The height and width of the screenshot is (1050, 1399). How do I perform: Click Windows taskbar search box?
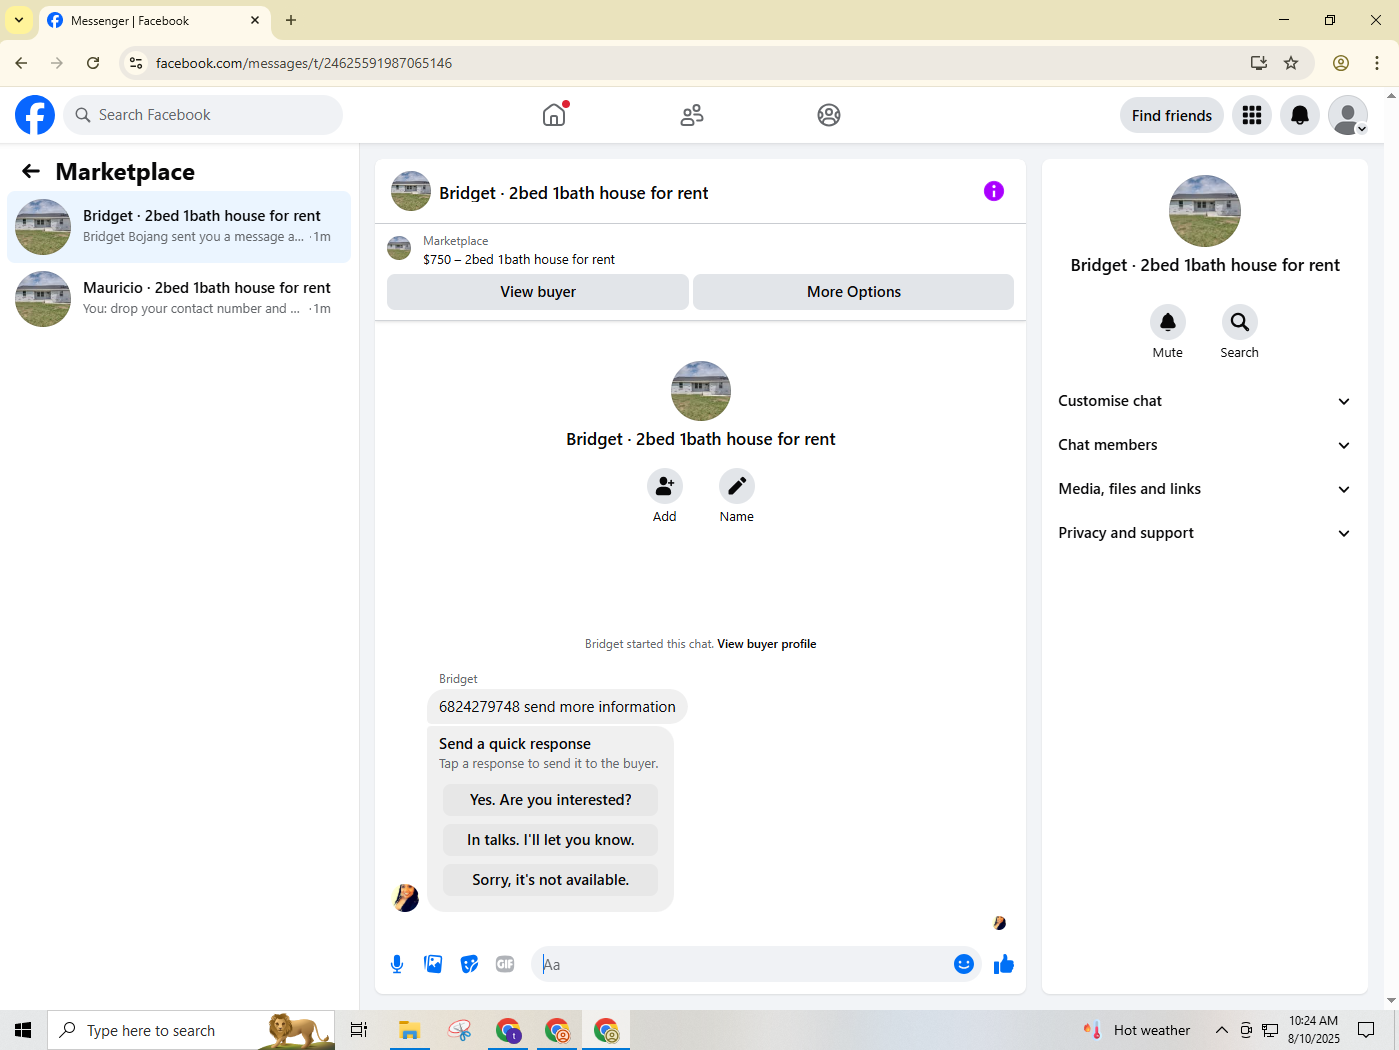pos(191,1030)
